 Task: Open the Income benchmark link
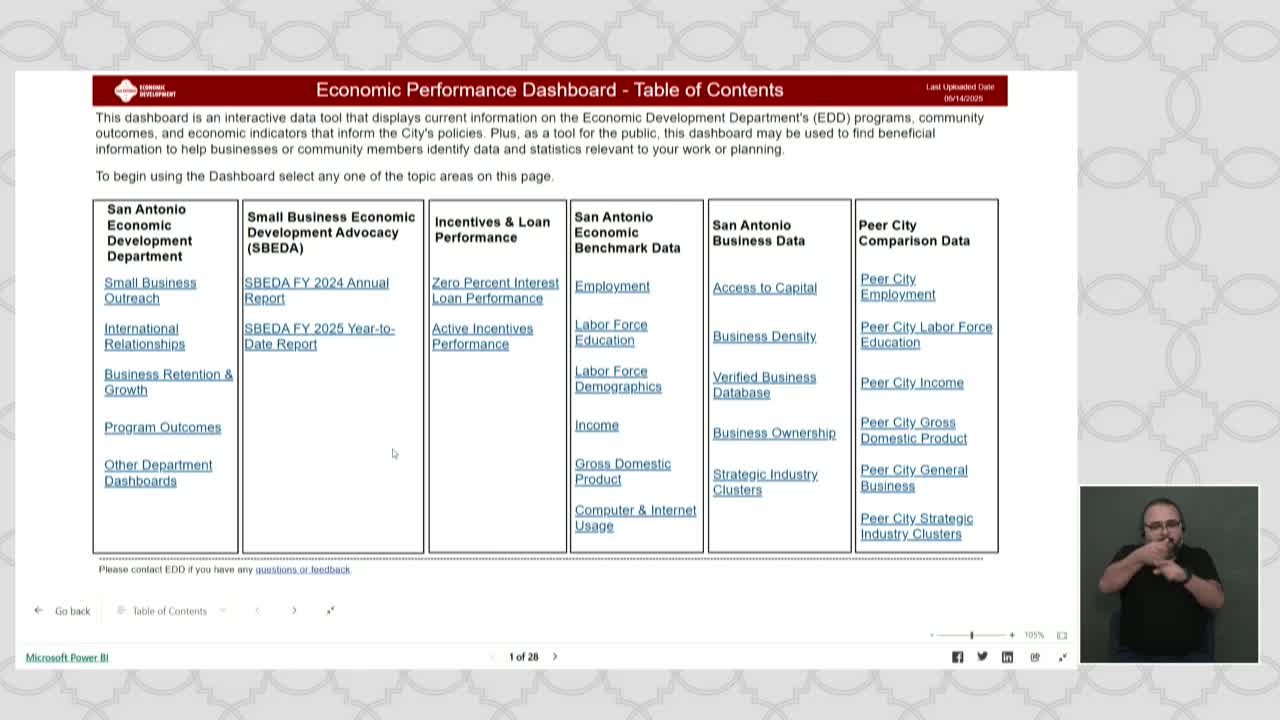click(x=596, y=425)
